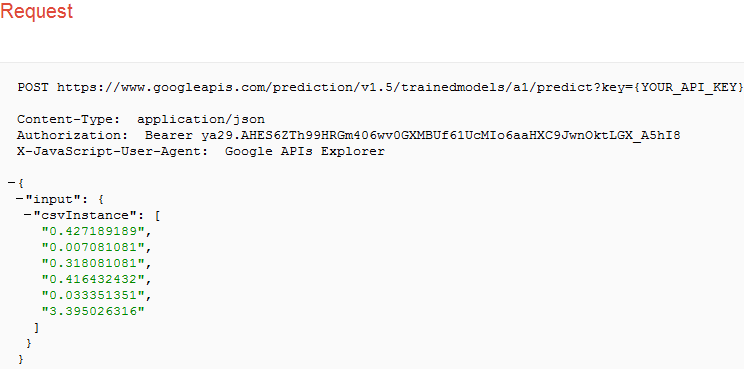Click the Authorization header label
This screenshot has width=744, height=369.
[x=73, y=135]
